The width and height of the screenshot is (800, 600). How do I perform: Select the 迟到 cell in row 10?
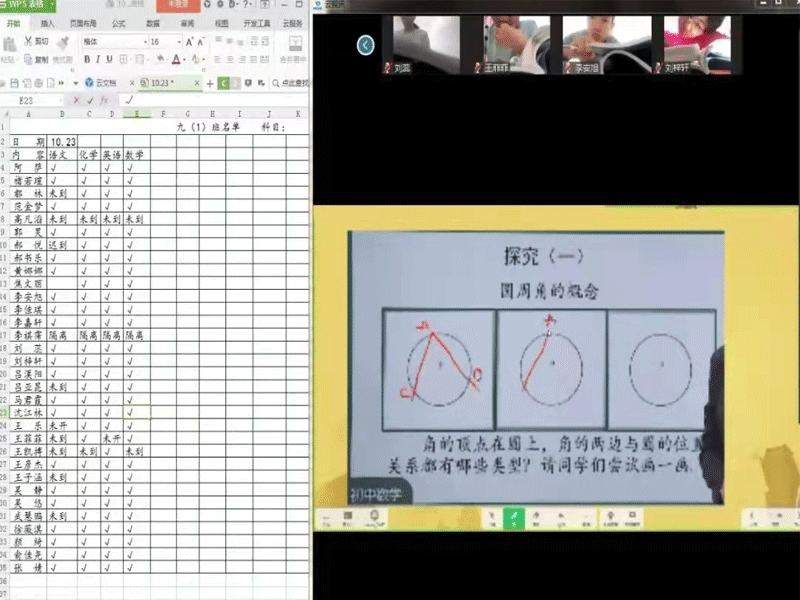pos(62,245)
